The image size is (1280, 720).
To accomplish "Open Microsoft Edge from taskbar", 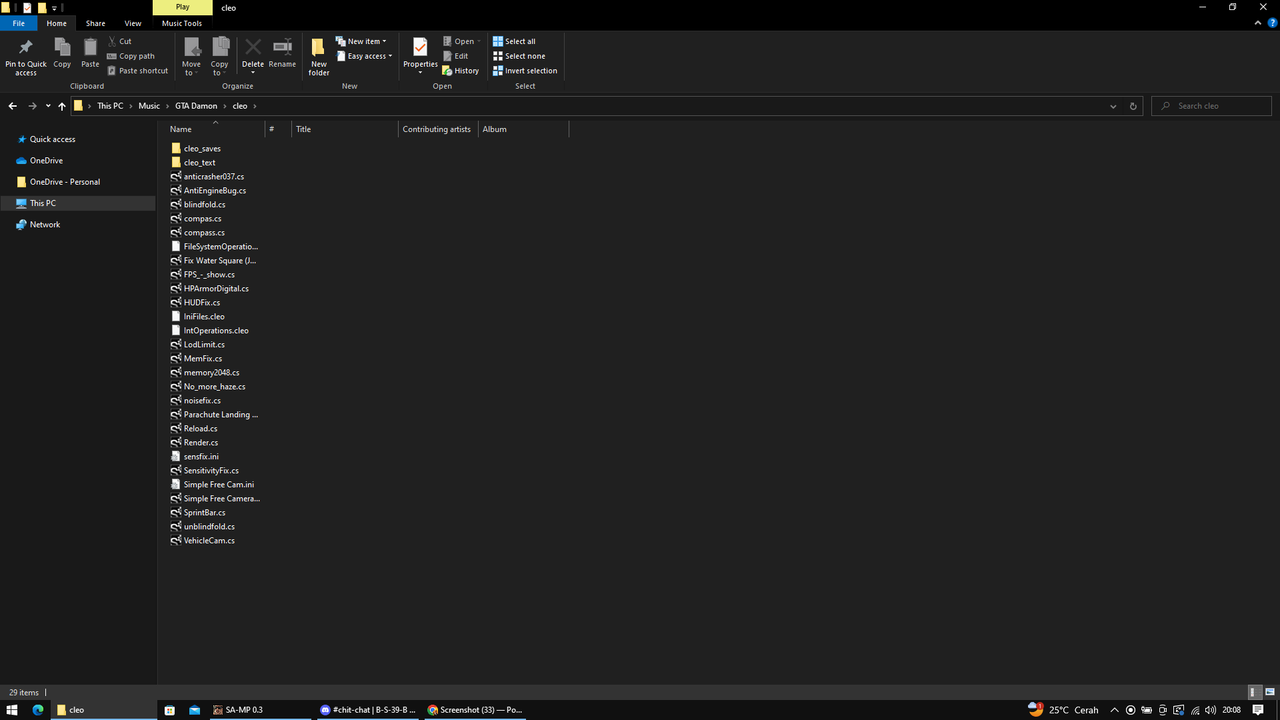I will [x=38, y=710].
